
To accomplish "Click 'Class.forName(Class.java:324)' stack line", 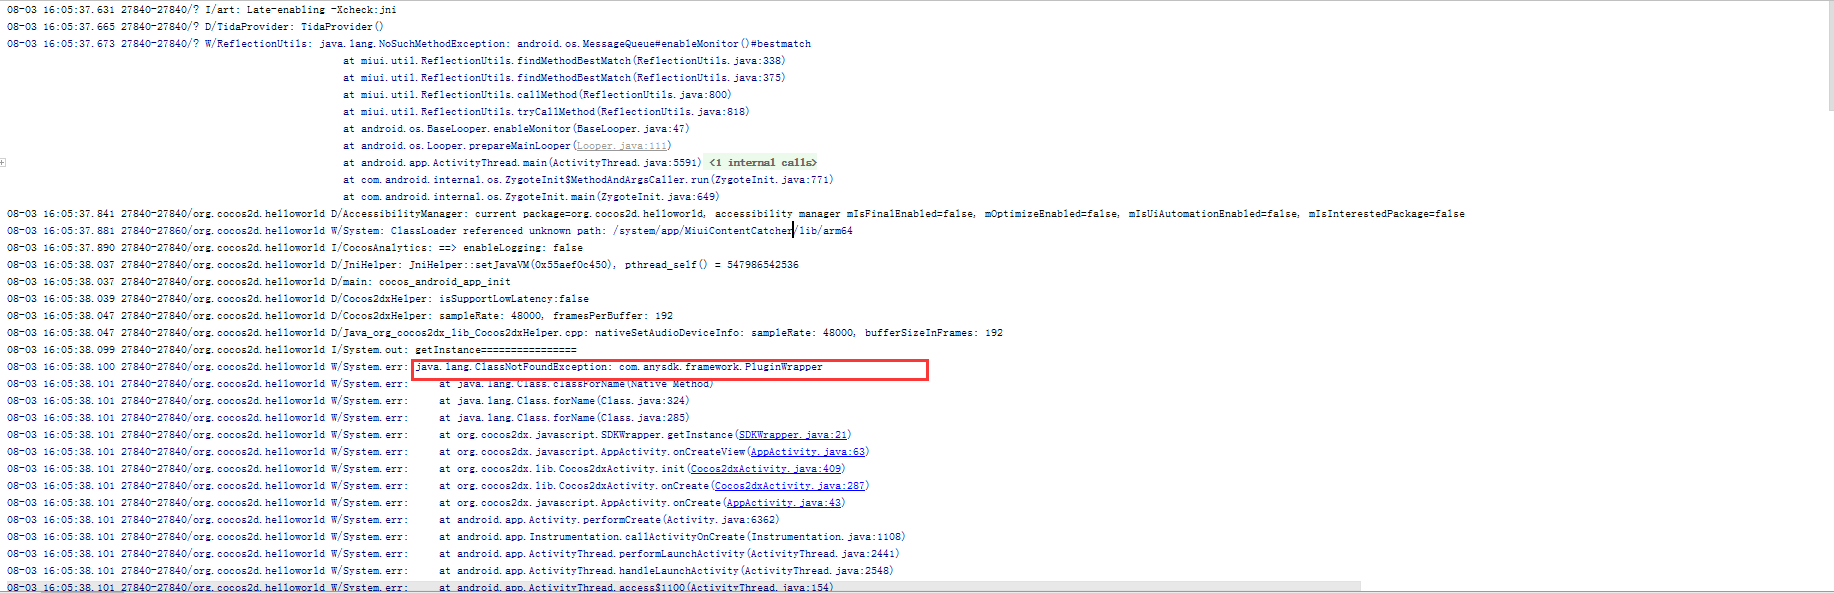I will [x=564, y=401].
